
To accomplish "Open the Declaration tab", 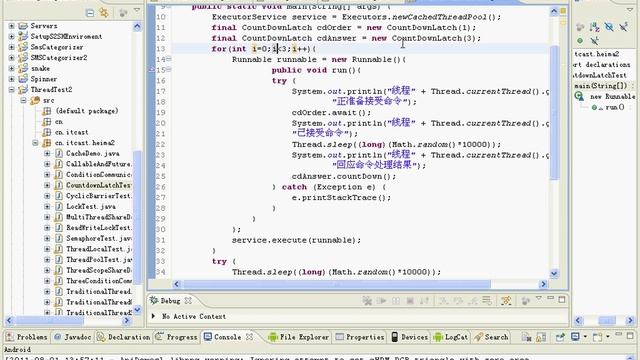I will [x=124, y=337].
